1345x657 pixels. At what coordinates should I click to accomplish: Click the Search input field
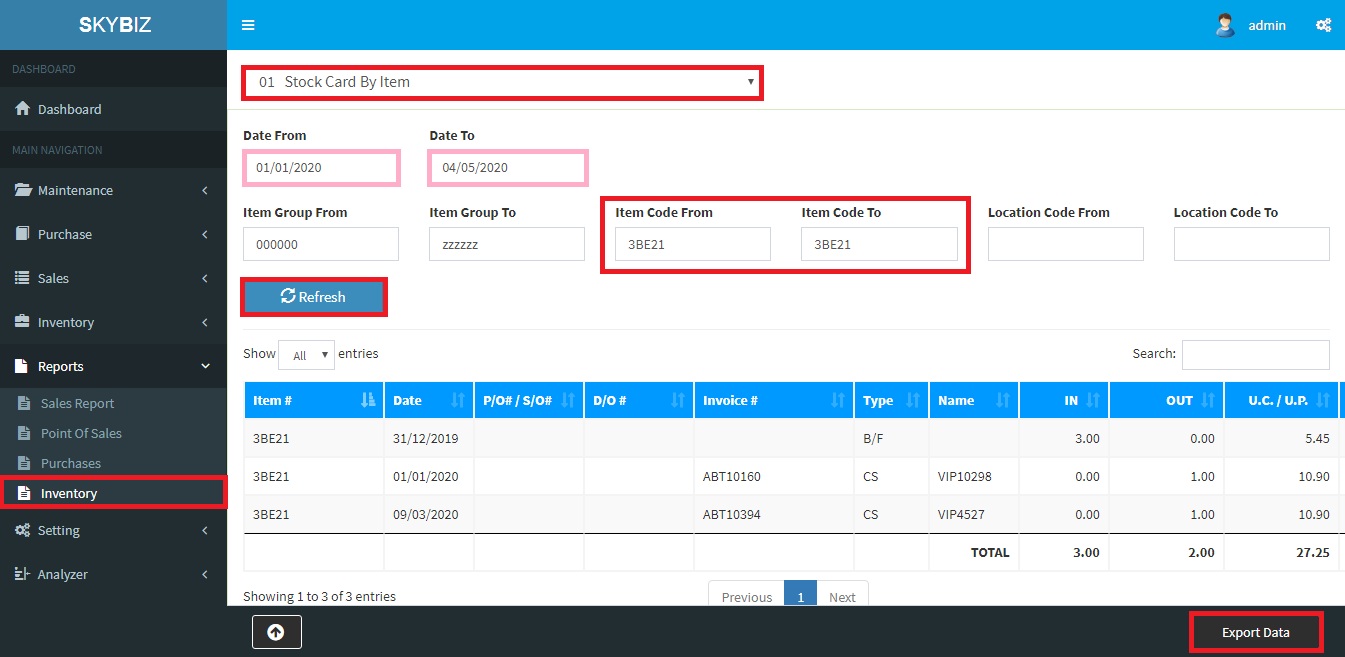[1255, 354]
